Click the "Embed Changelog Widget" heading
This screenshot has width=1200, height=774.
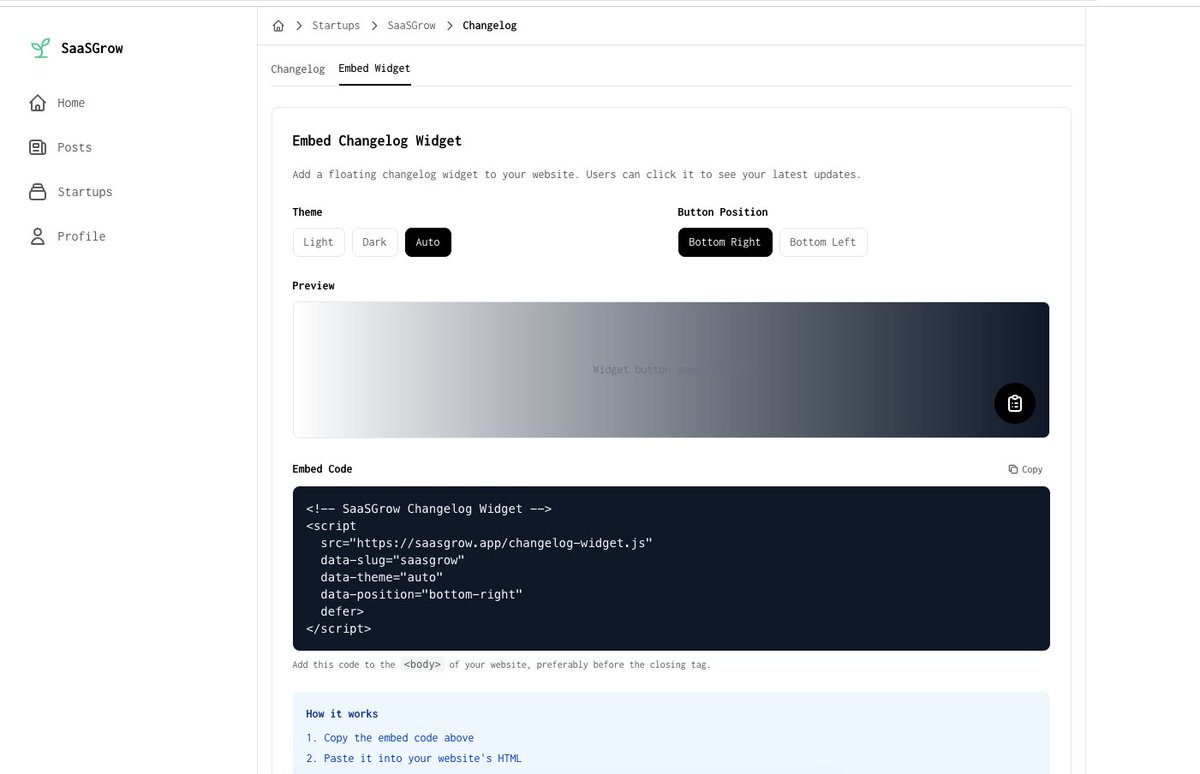[x=377, y=141]
